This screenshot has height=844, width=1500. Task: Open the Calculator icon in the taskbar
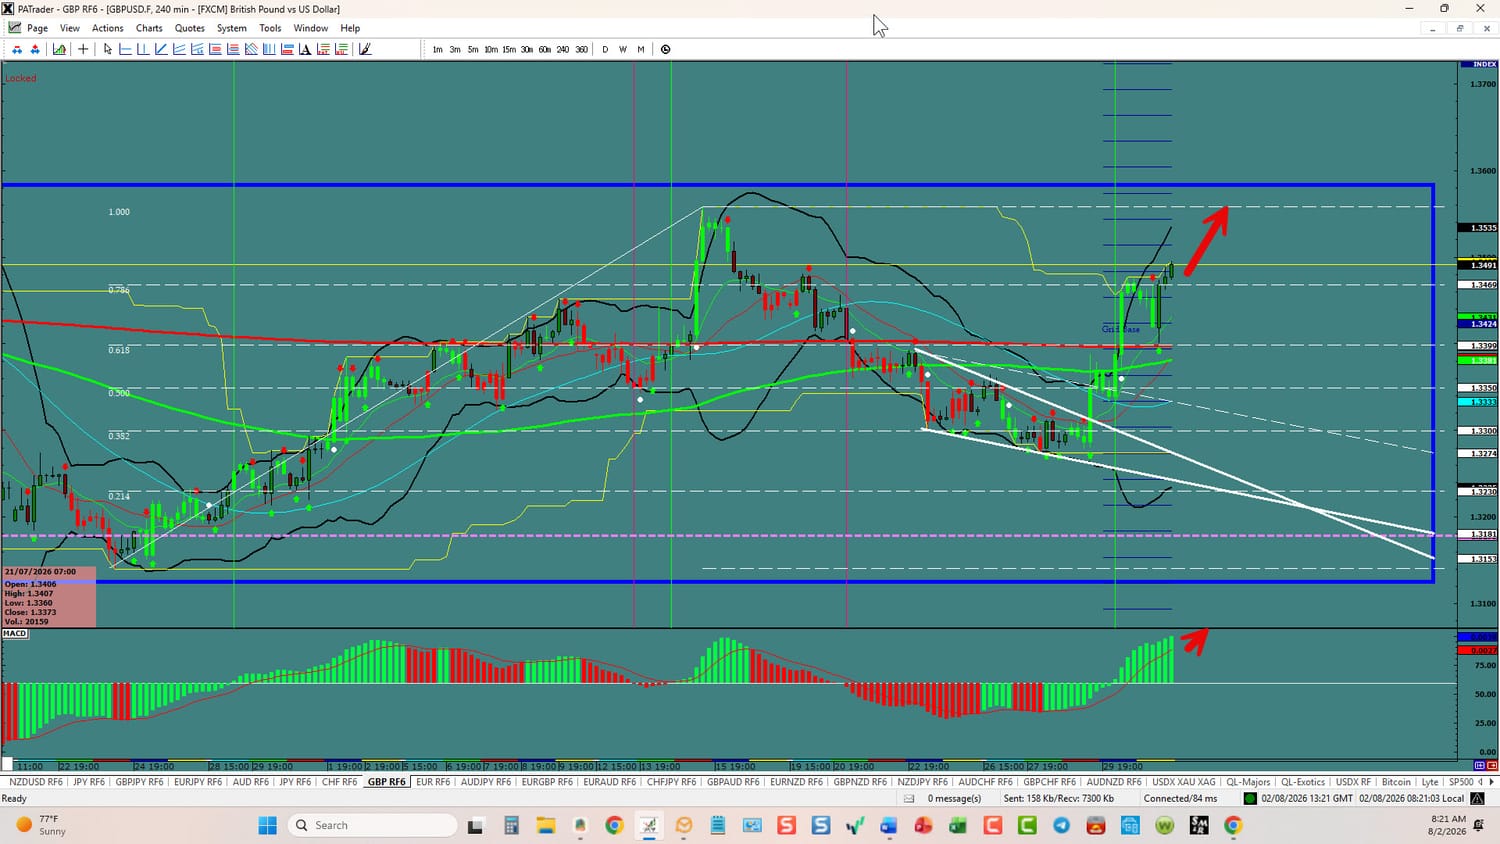[x=511, y=825]
